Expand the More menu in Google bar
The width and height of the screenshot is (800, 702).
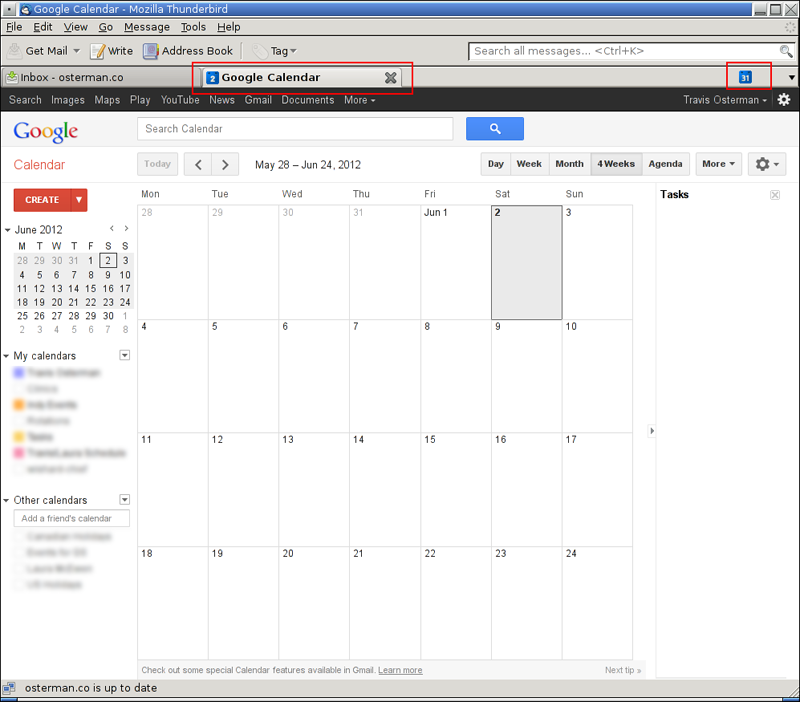tap(360, 100)
